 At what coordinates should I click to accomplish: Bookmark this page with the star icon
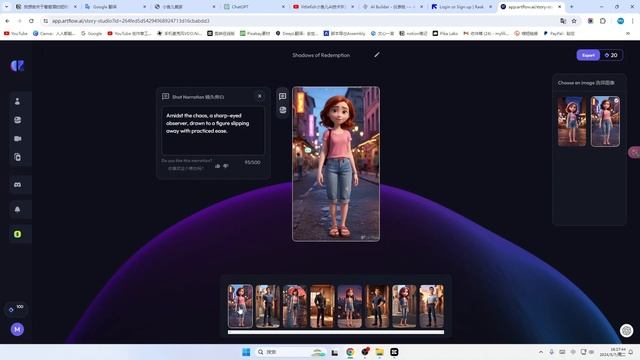pyautogui.click(x=574, y=21)
